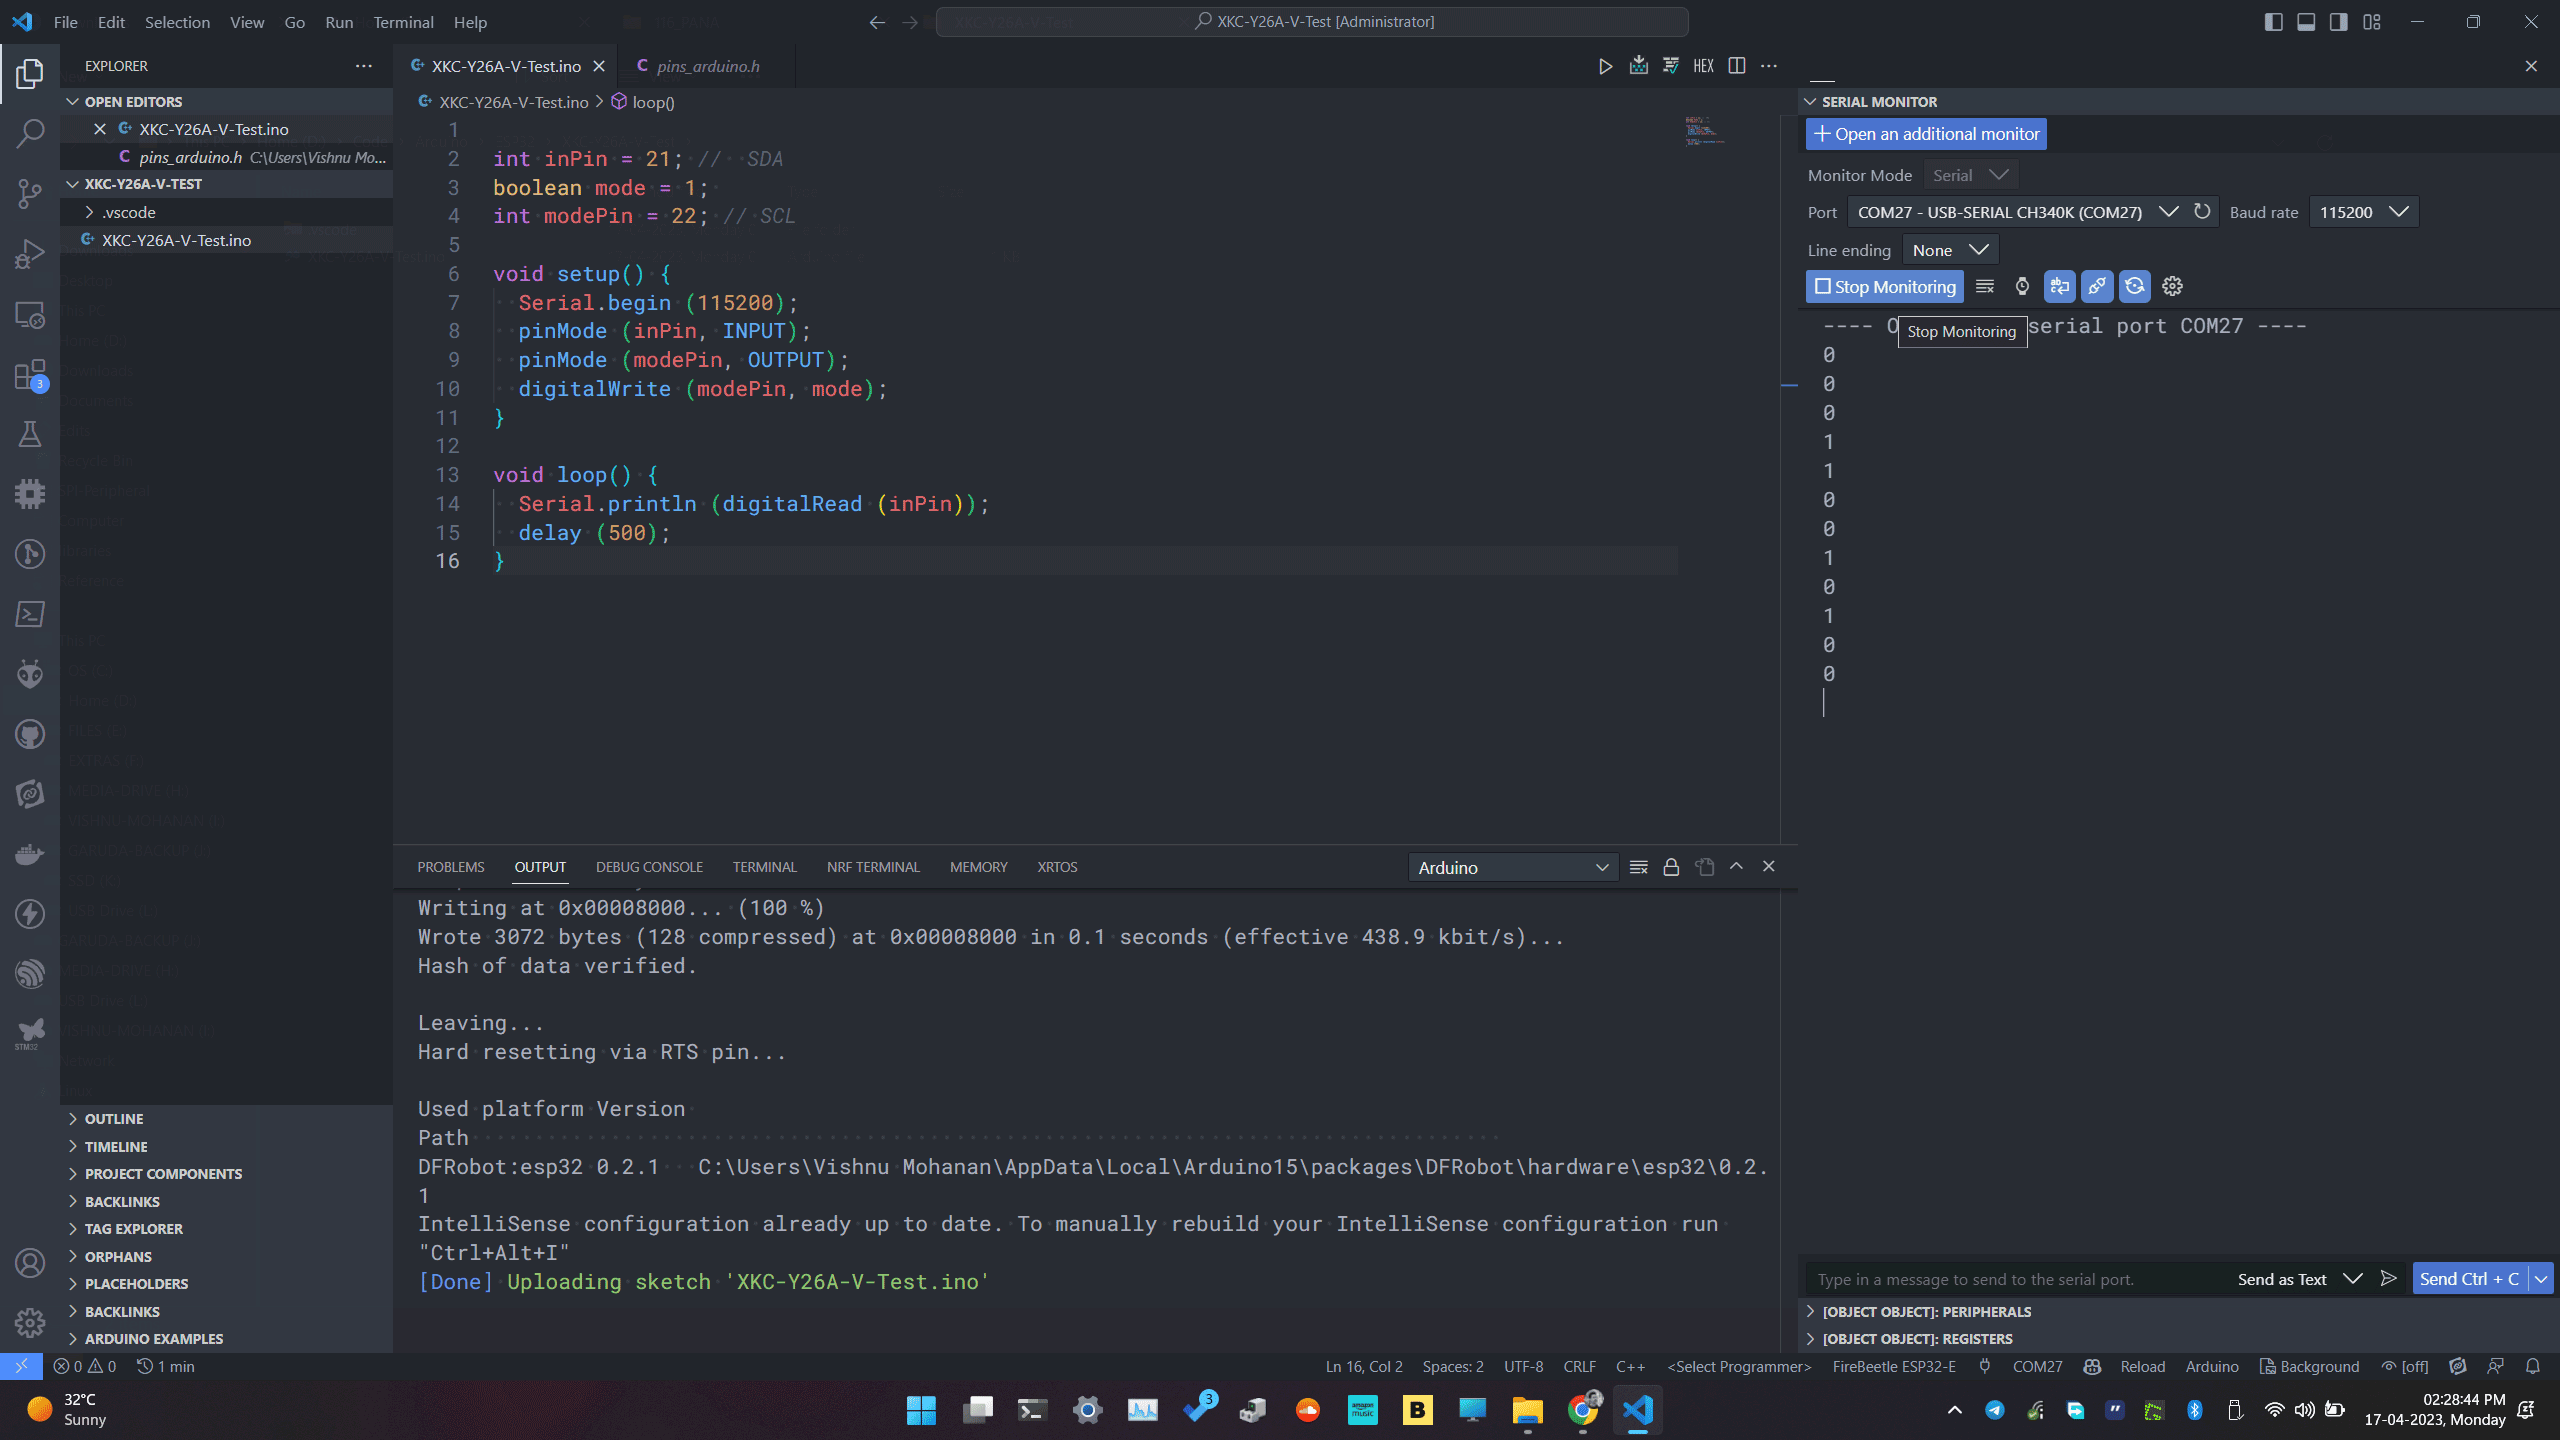The image size is (2560, 1440).
Task: Refresh the serial port list
Action: (x=2202, y=212)
